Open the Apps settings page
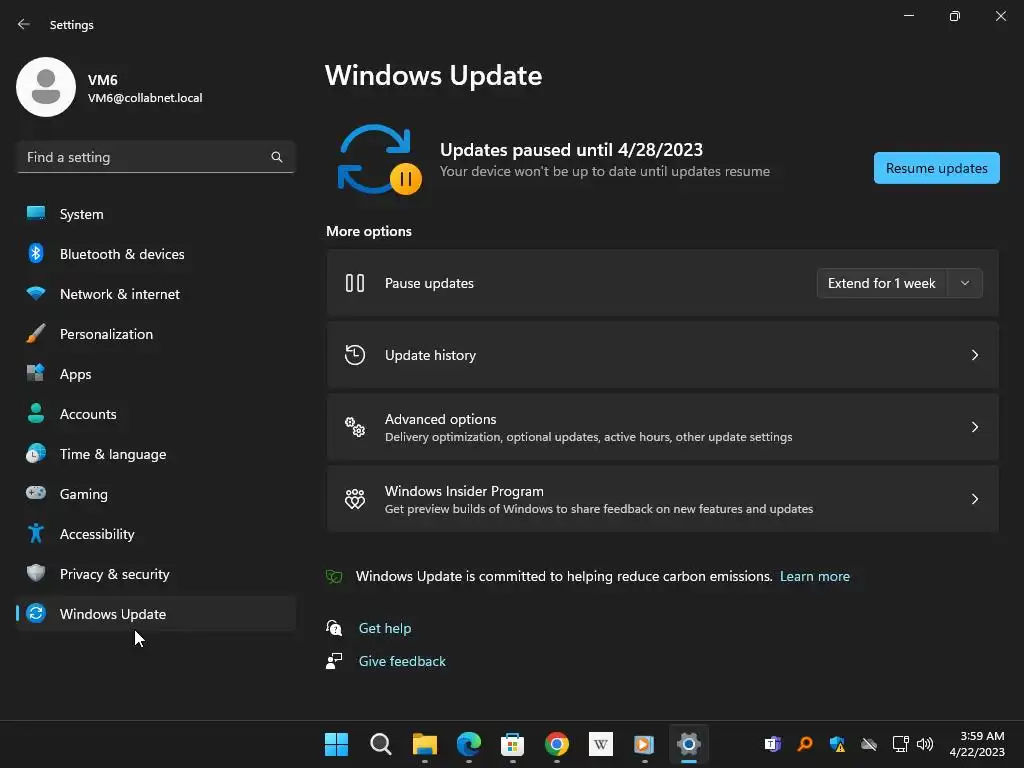The height and width of the screenshot is (768, 1024). 156,374
